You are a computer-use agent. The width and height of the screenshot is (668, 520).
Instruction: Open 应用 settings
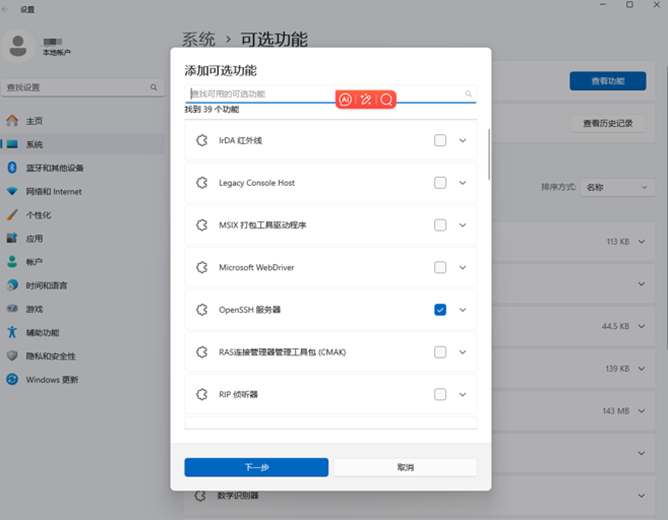(83, 238)
